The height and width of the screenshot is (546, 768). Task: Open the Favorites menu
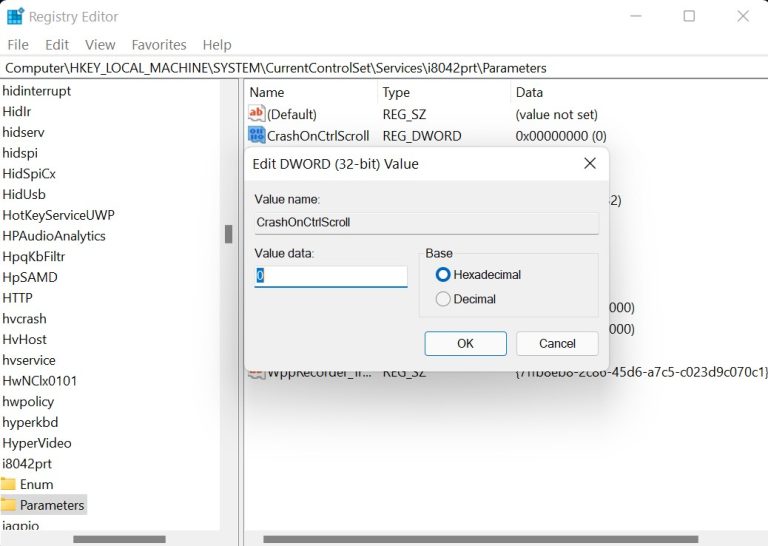pyautogui.click(x=159, y=45)
